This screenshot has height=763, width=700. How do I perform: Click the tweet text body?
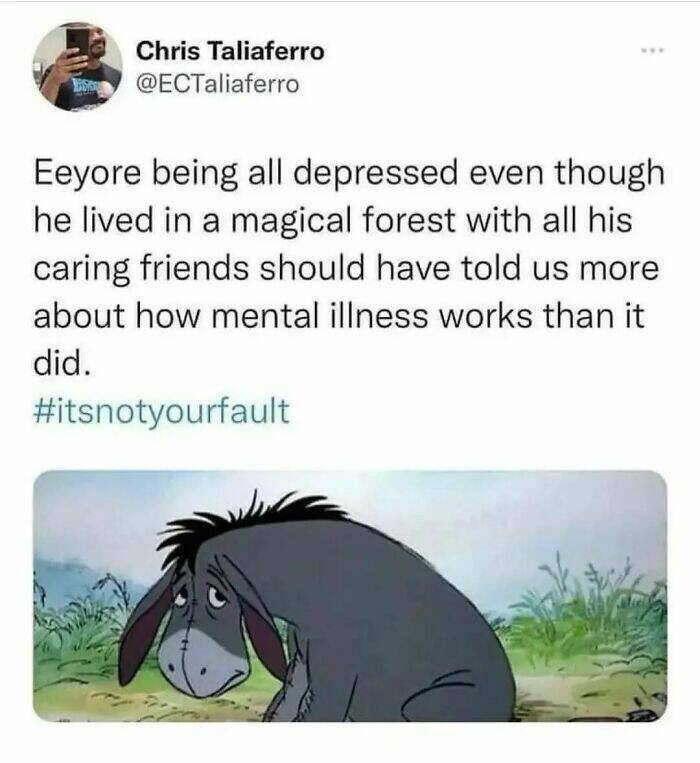click(349, 268)
